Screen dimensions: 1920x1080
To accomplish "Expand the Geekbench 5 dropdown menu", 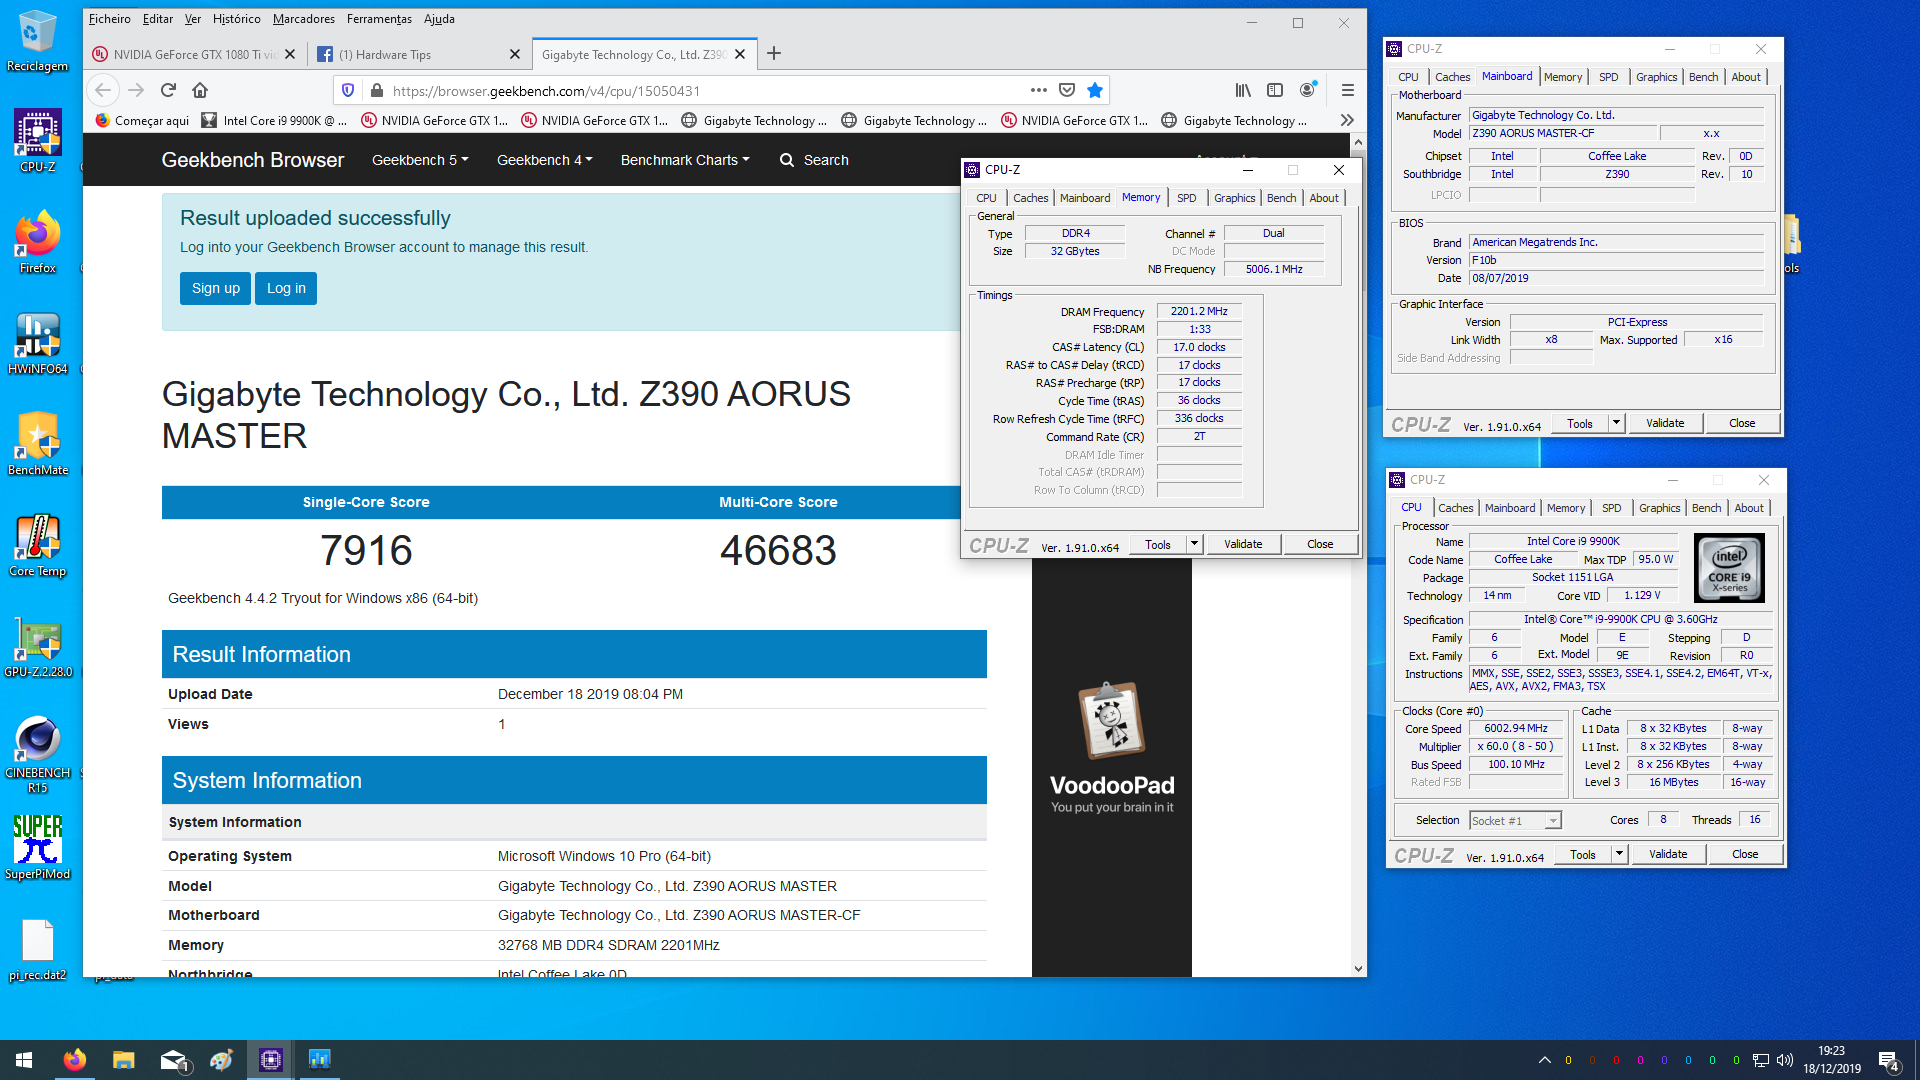I will (420, 160).
